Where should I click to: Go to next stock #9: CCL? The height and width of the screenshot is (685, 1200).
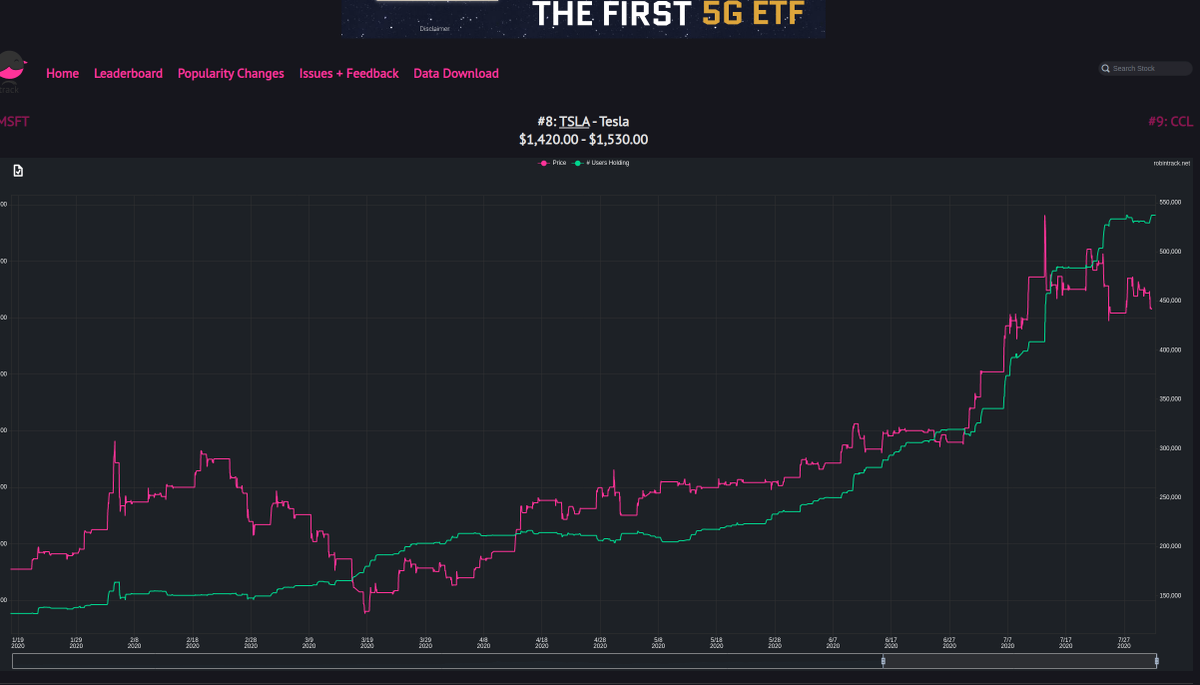[1171, 122]
